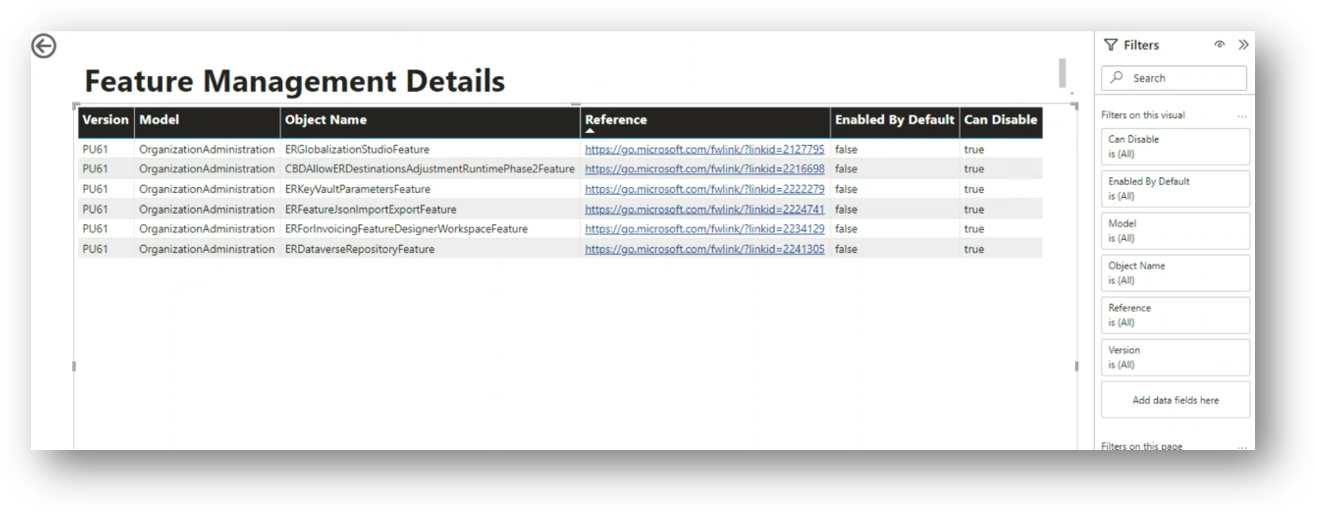Expand the Version filter card
Image resolution: width=1317 pixels, height=512 pixels.
[1175, 357]
